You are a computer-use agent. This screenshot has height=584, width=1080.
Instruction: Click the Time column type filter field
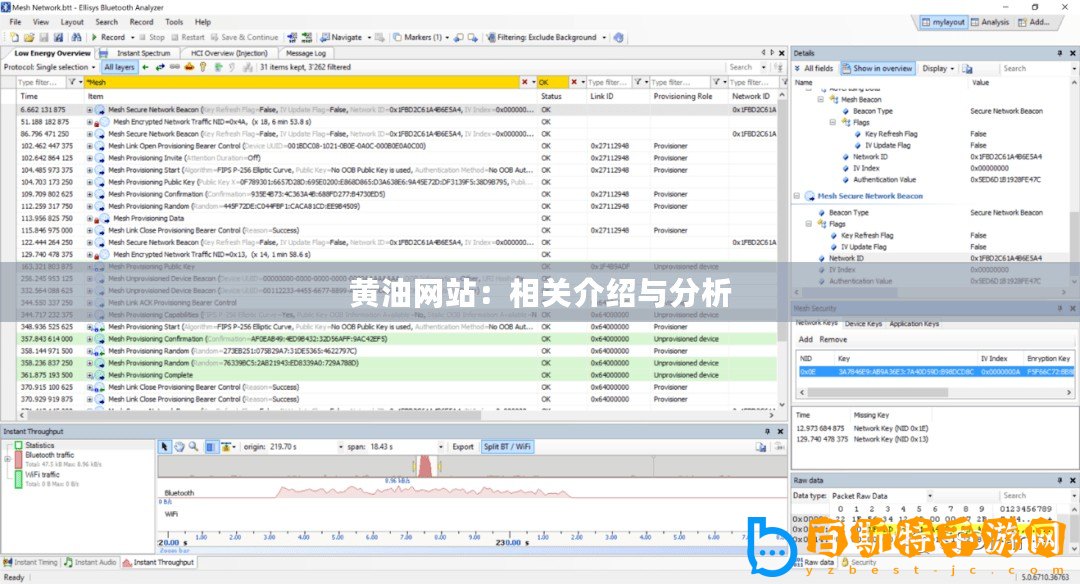click(42, 83)
